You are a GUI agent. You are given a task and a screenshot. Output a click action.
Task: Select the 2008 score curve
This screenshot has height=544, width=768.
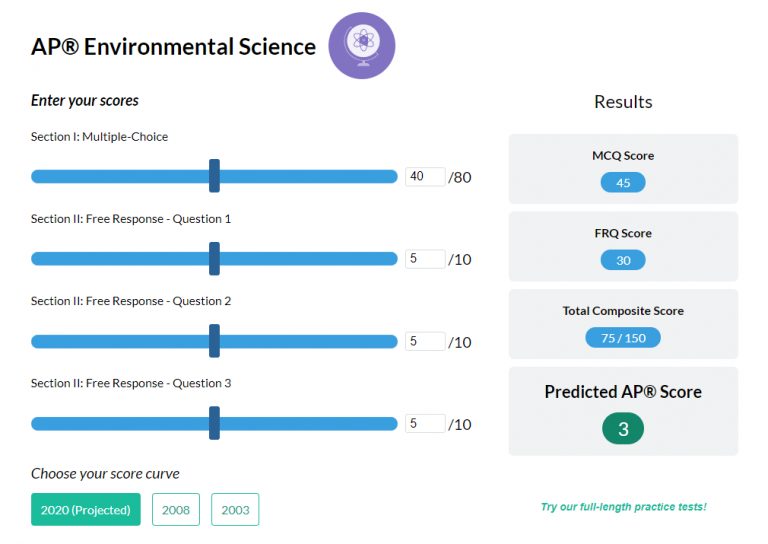176,509
